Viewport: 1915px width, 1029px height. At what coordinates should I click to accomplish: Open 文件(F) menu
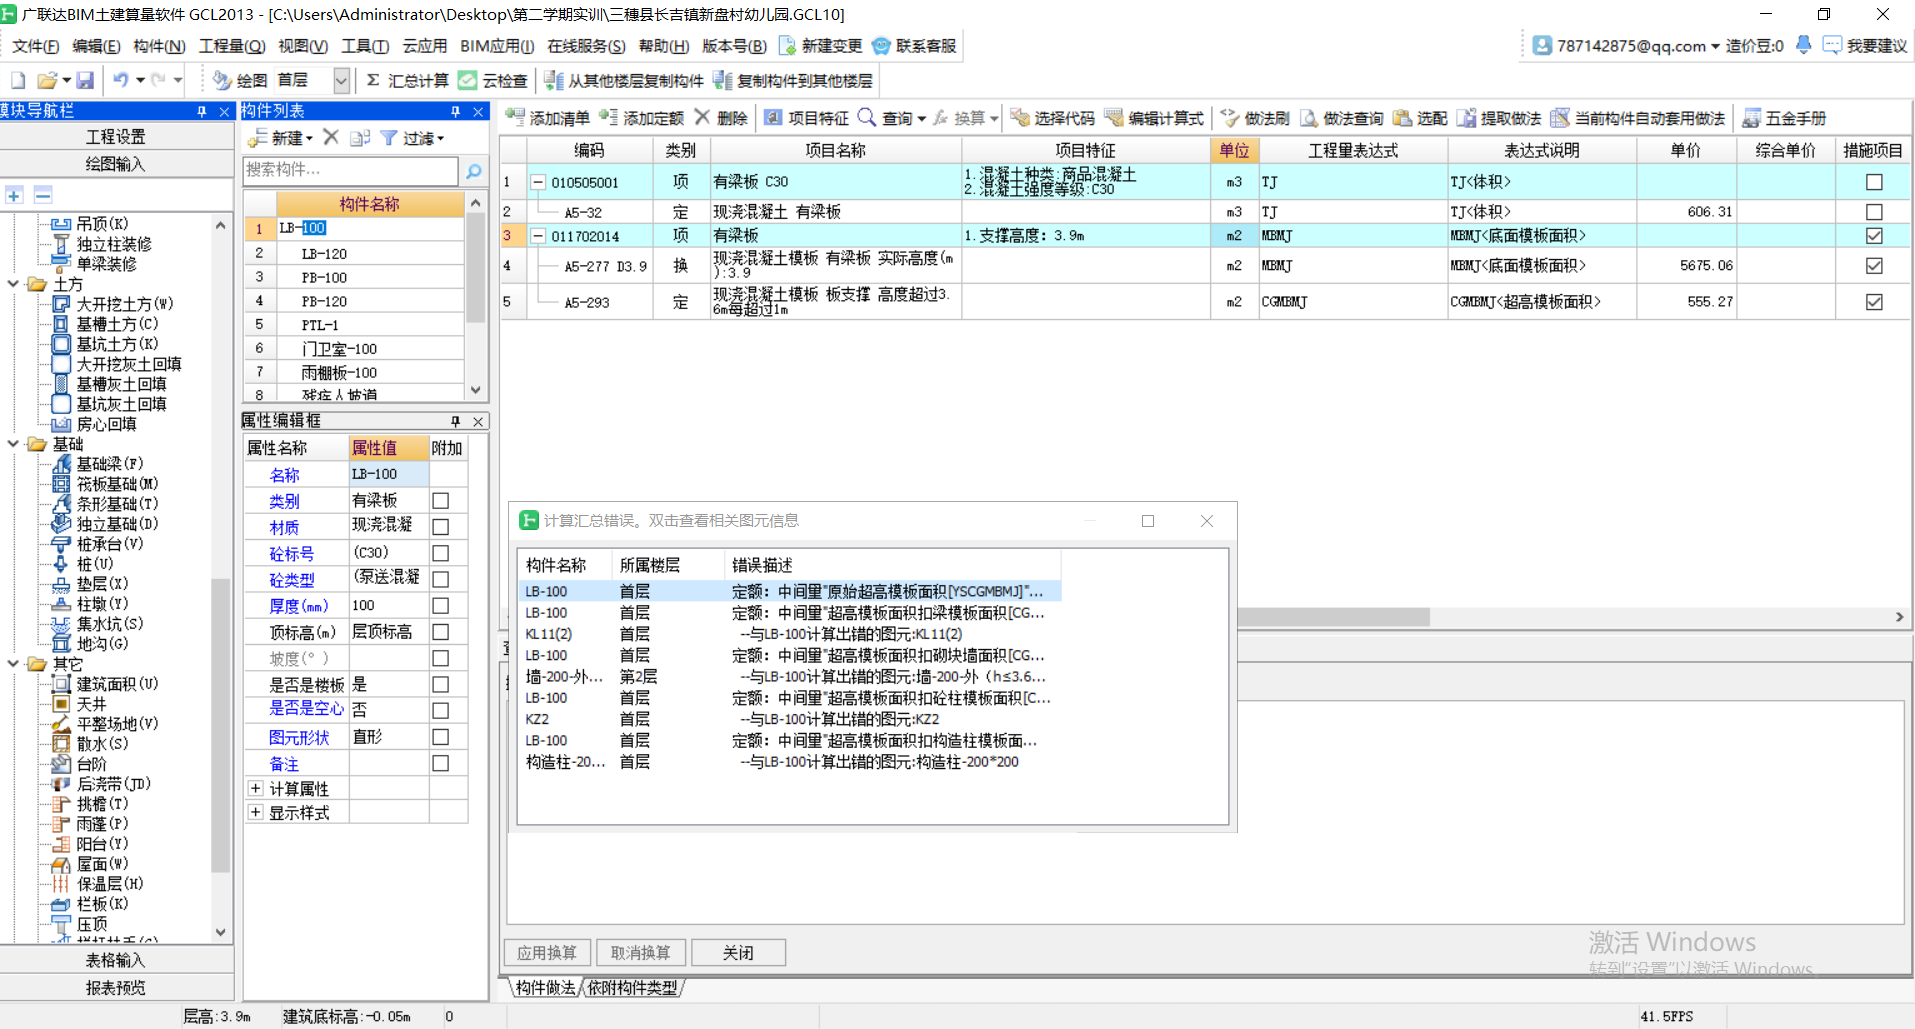click(36, 46)
